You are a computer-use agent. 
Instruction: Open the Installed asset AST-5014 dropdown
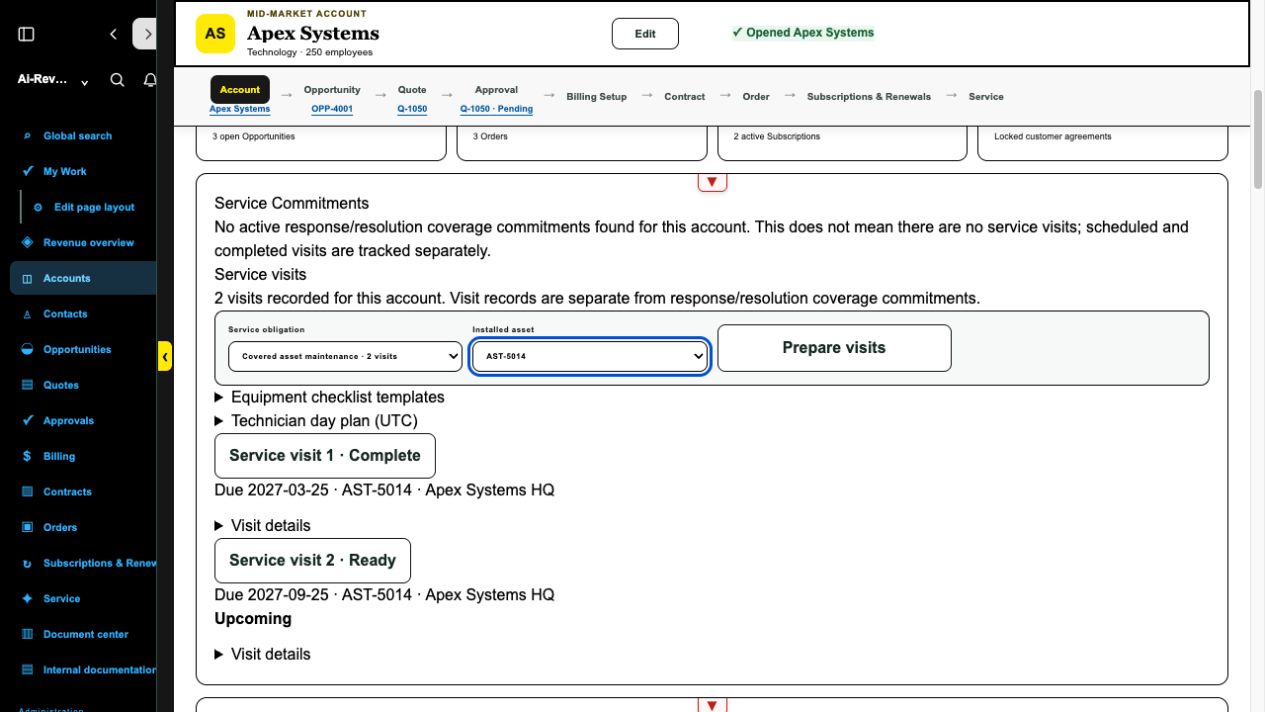(x=590, y=356)
